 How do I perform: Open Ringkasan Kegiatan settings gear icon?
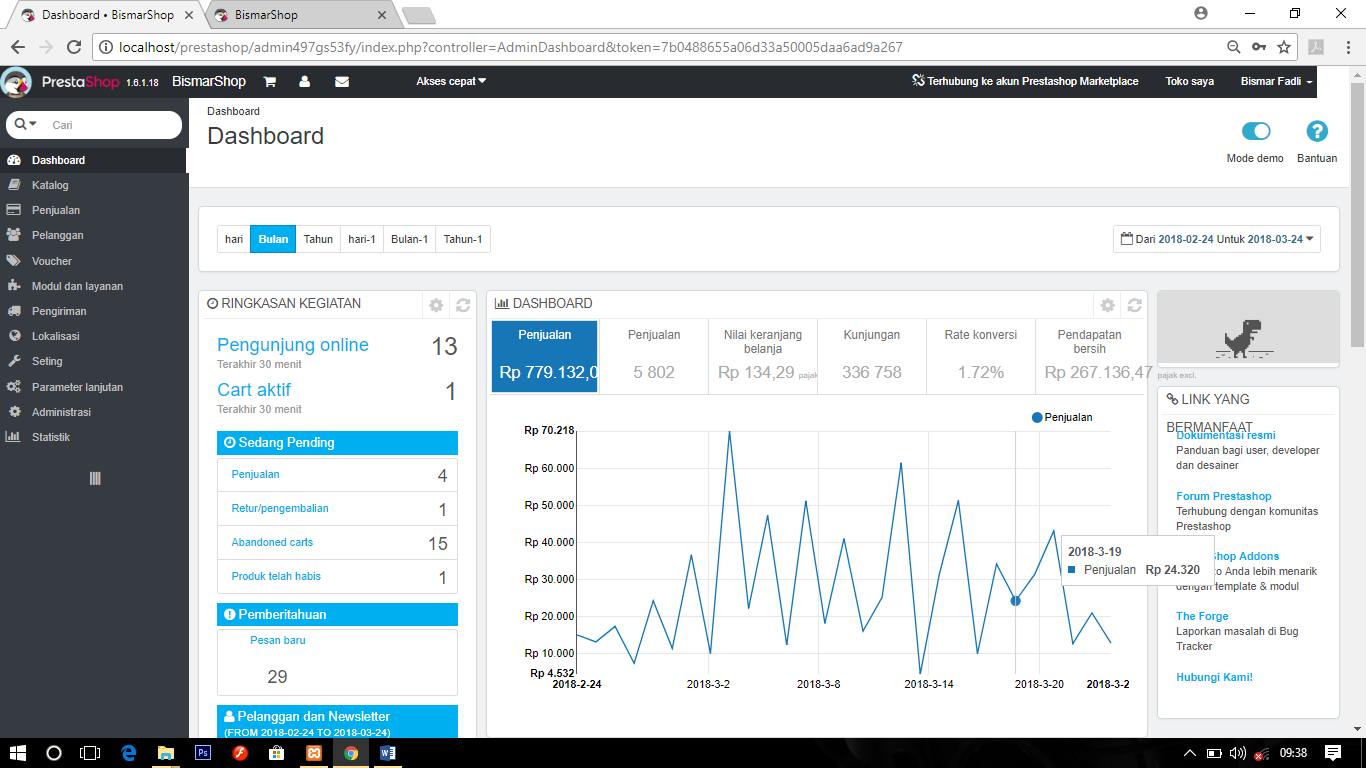pyautogui.click(x=436, y=305)
